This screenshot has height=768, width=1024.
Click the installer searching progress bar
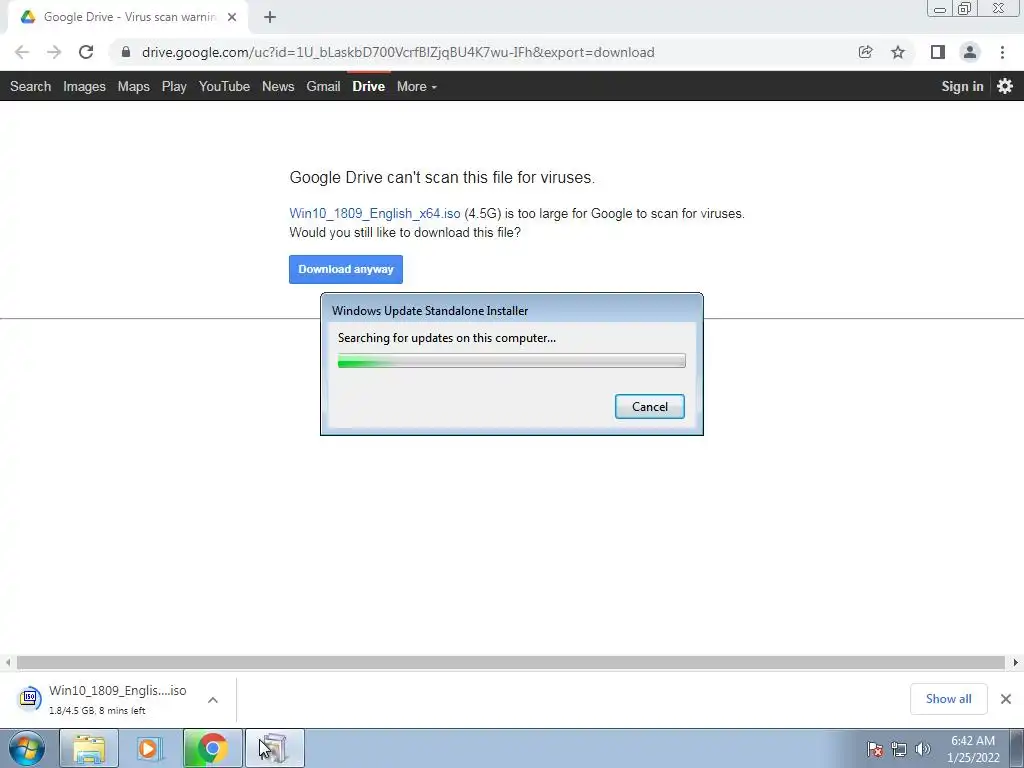511,360
